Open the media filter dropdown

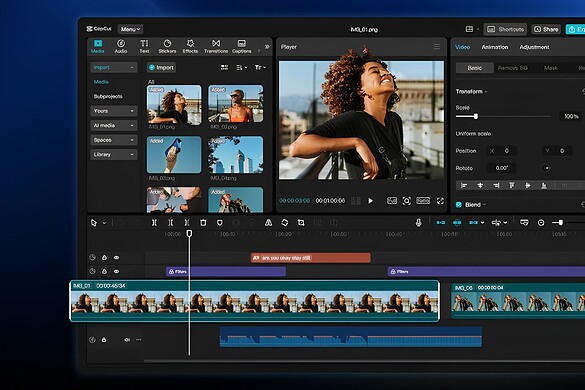260,67
